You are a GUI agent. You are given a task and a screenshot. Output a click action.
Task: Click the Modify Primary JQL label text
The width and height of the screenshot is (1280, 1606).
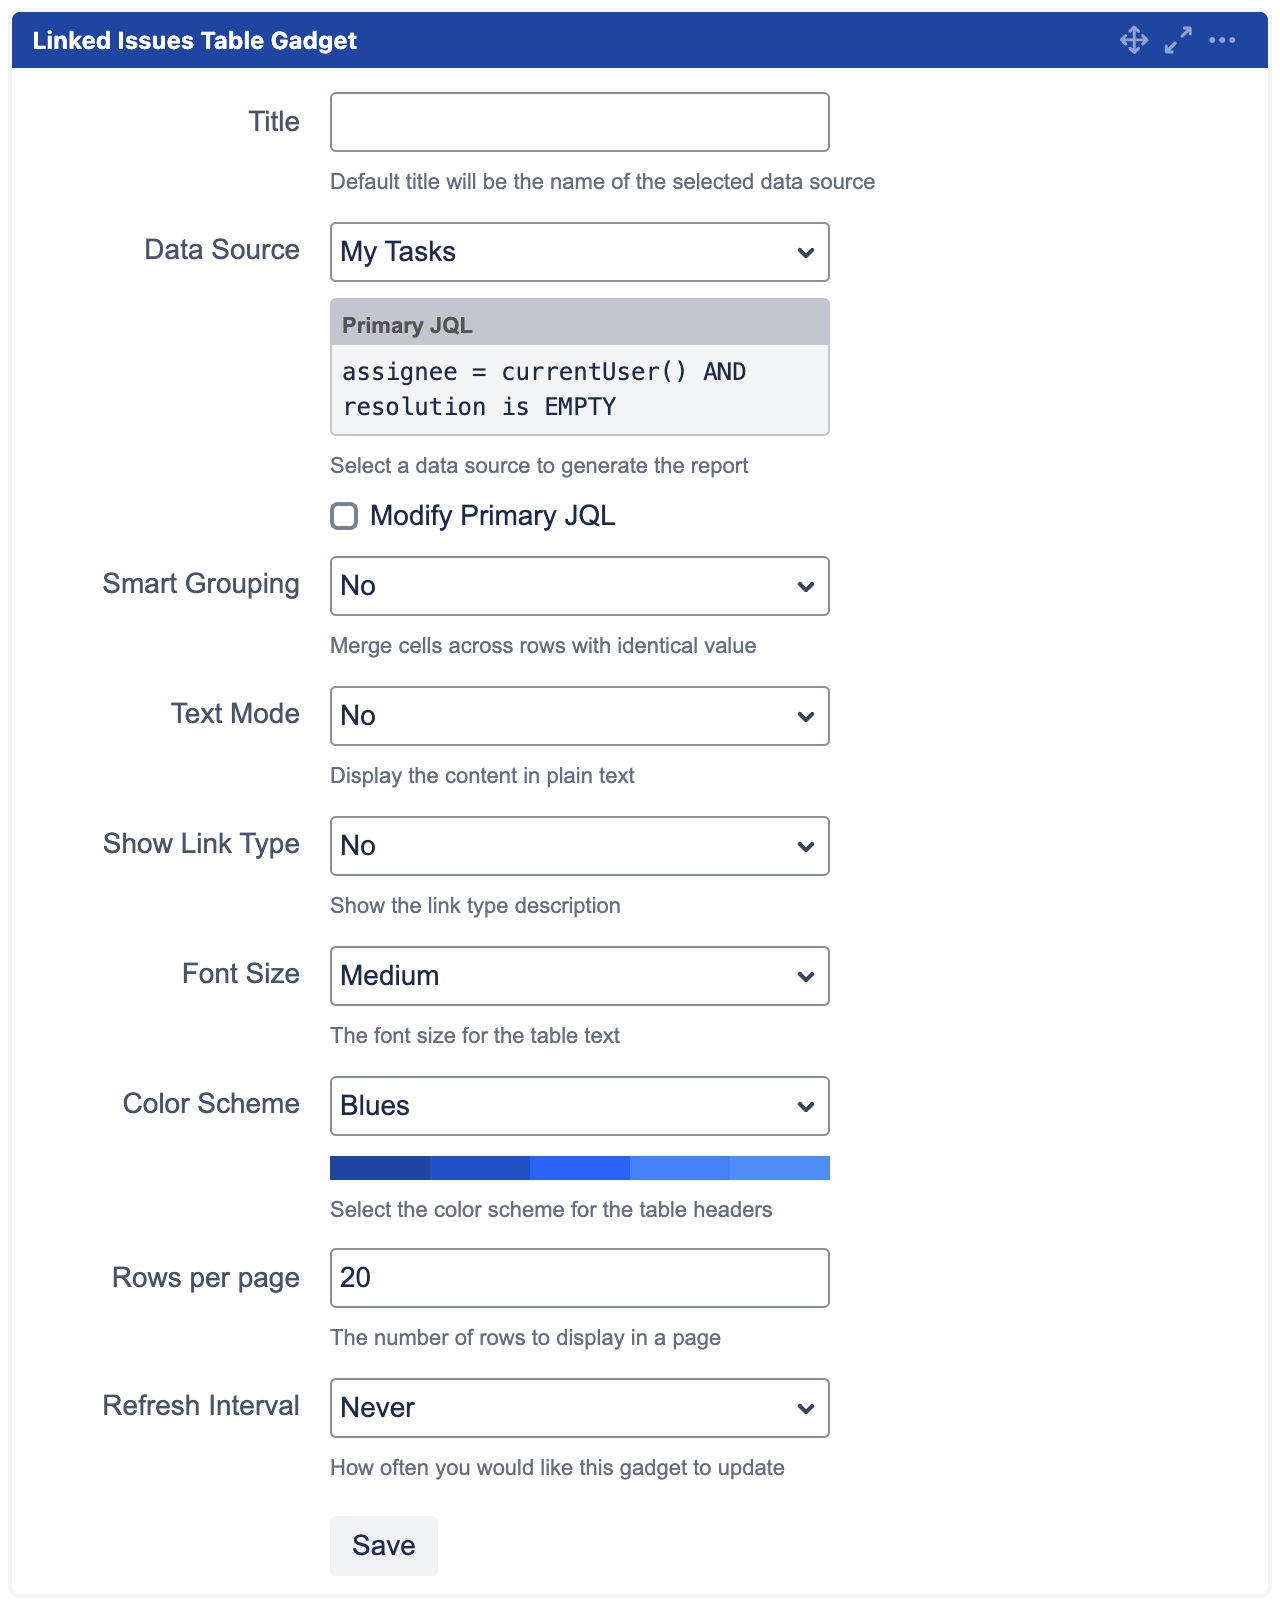click(x=492, y=516)
